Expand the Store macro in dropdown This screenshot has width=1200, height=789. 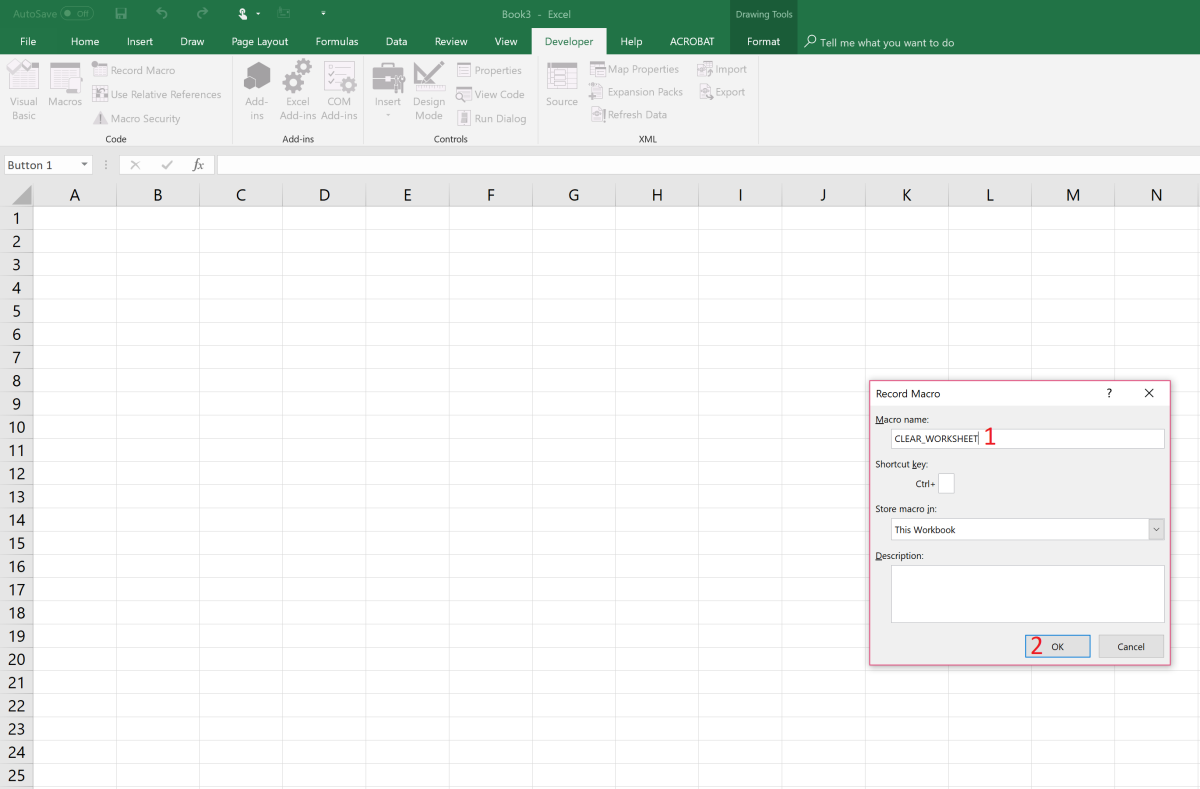click(x=1156, y=529)
